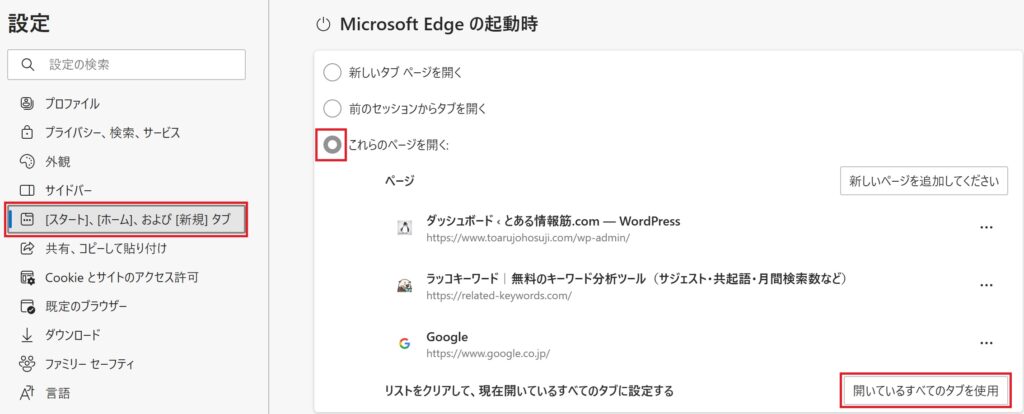Screen dimensions: 1024x414
Task: Open more options for ラッコキーワード entry
Action: pyautogui.click(x=987, y=285)
